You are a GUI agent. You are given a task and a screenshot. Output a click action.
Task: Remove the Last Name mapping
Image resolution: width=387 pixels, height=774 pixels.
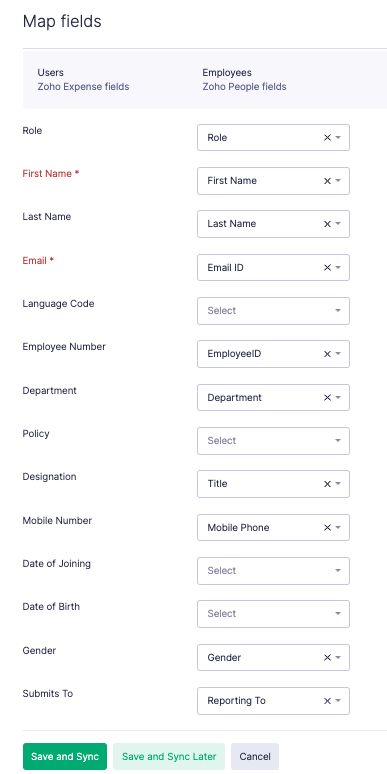[x=327, y=224]
